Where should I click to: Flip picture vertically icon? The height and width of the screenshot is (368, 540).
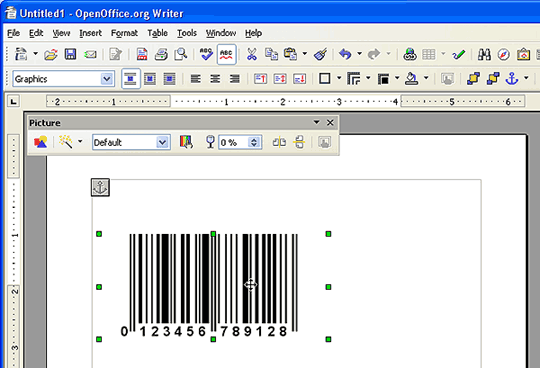coord(299,142)
